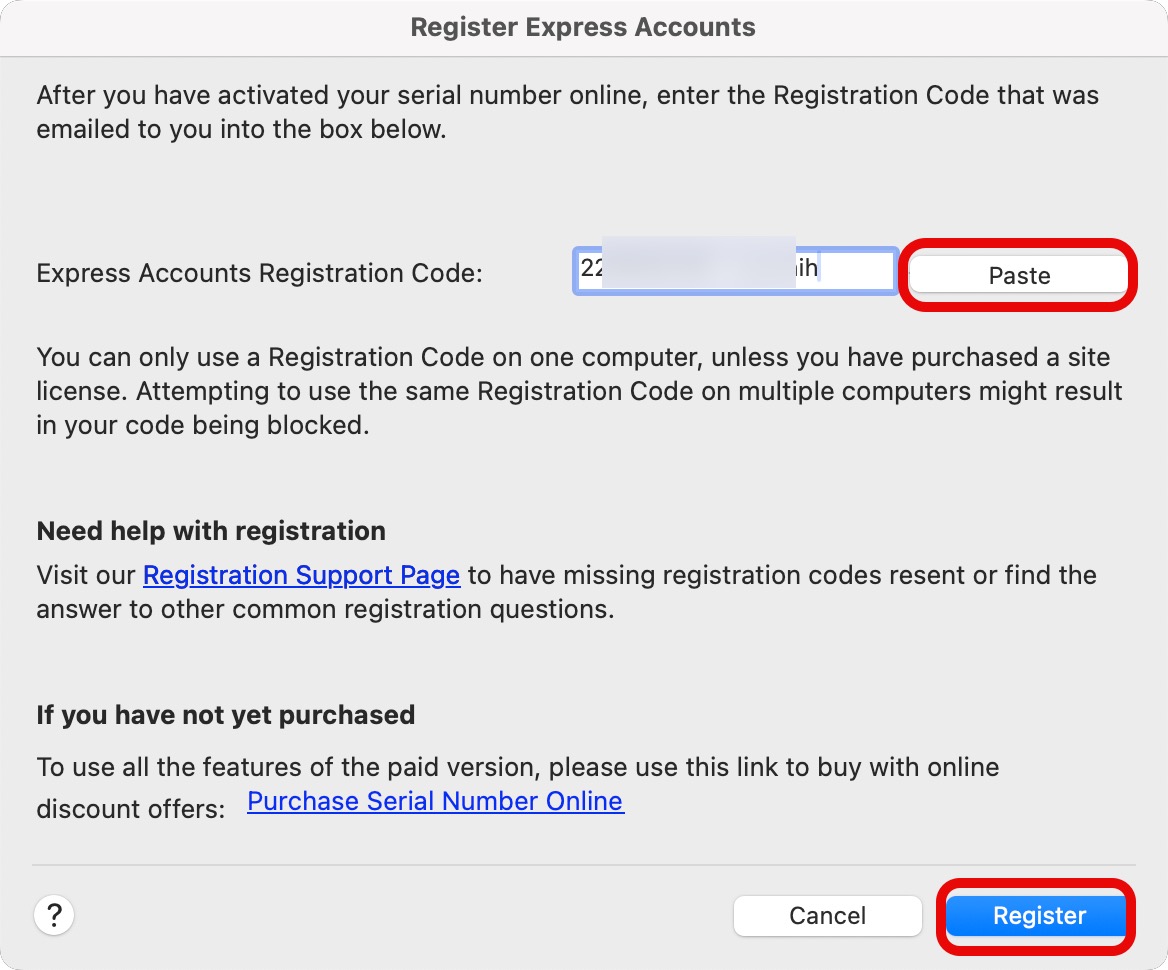
Task: Click the blue Register button
Action: [1038, 916]
